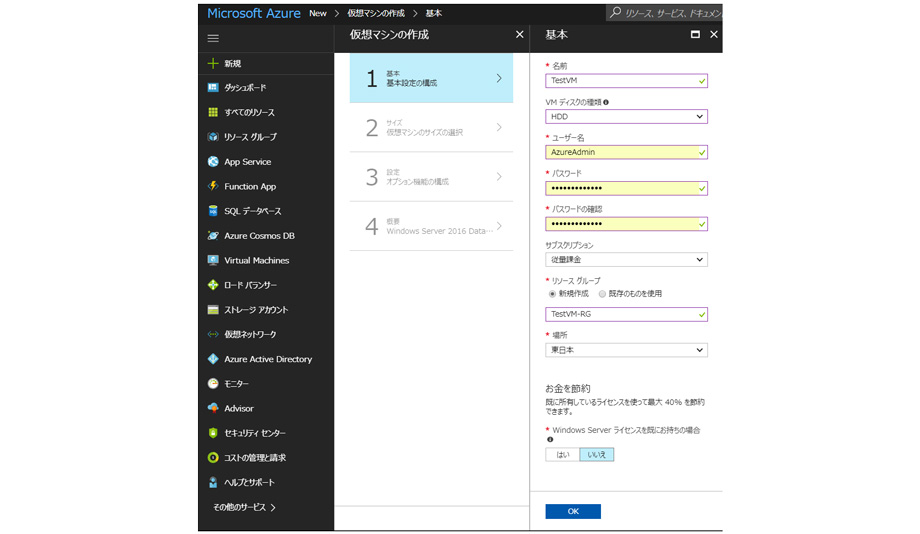The image size is (920, 534).
Task: Open the ダッシュボード dashboard icon
Action: pos(213,88)
